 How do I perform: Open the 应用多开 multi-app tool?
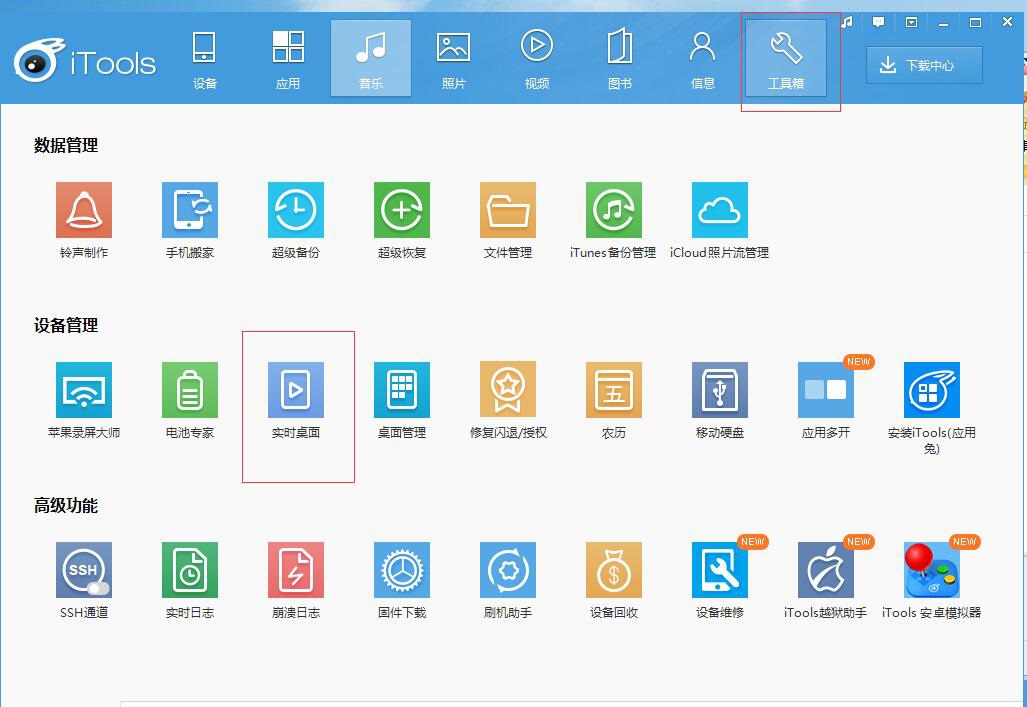click(x=826, y=390)
